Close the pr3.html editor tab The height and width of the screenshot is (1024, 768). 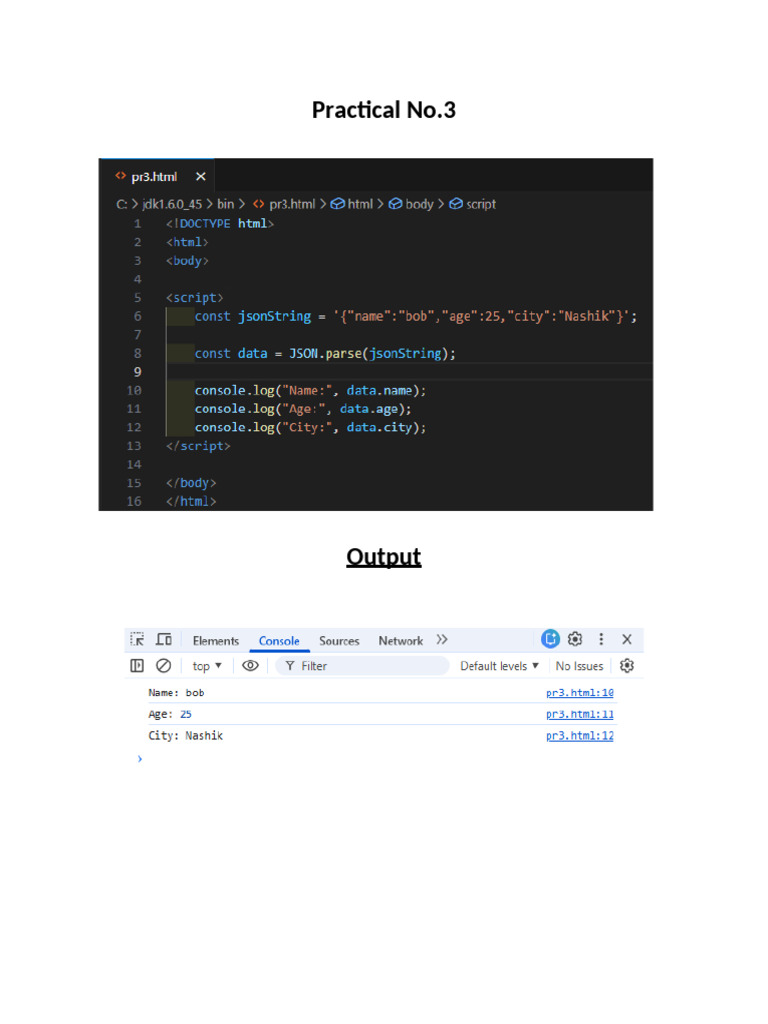click(200, 176)
